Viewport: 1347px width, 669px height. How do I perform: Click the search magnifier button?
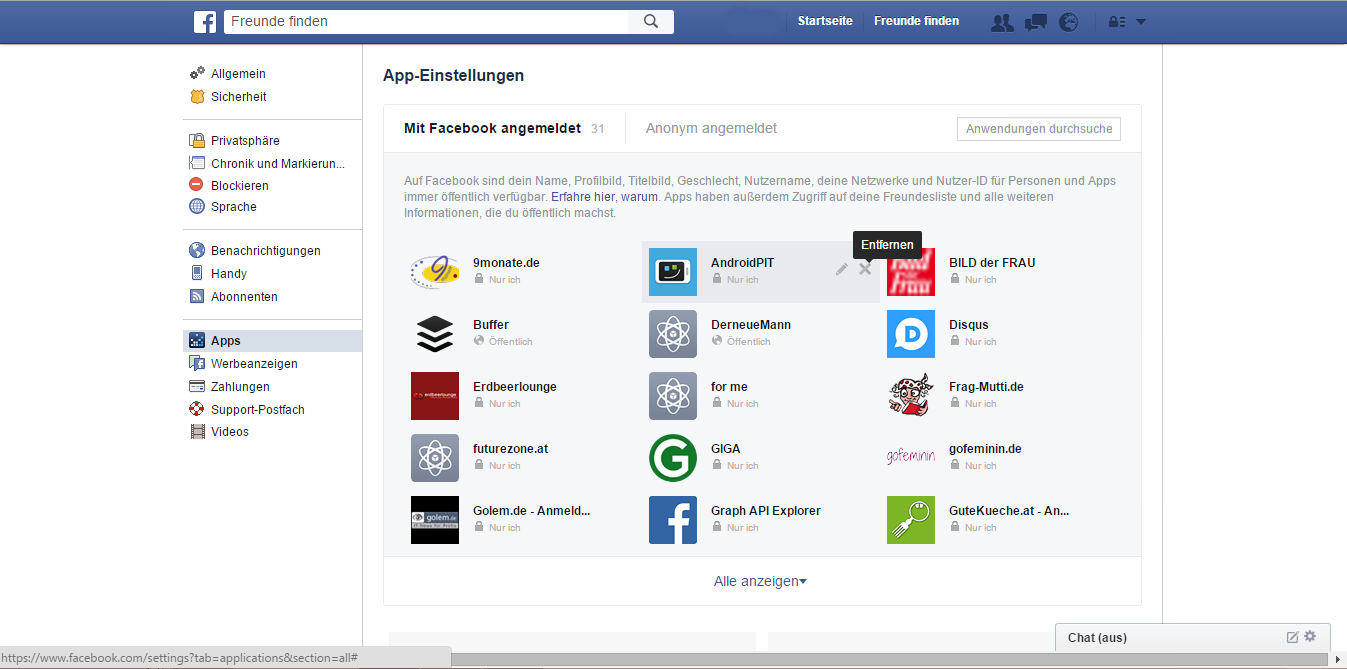tap(651, 21)
